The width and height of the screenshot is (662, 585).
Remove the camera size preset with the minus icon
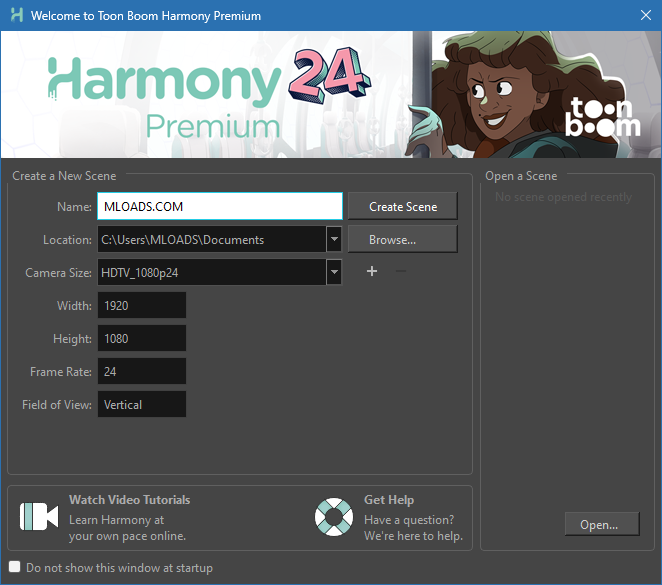(x=401, y=271)
